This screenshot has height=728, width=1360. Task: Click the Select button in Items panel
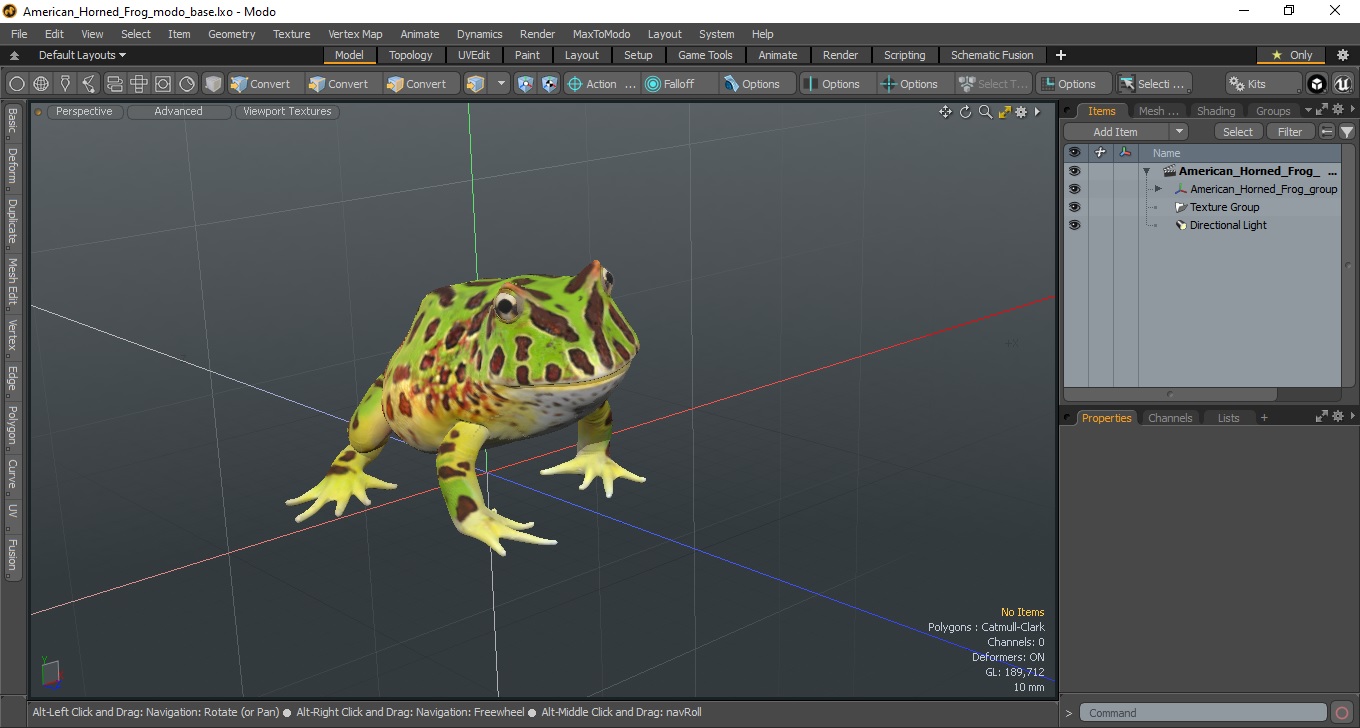[1238, 132]
